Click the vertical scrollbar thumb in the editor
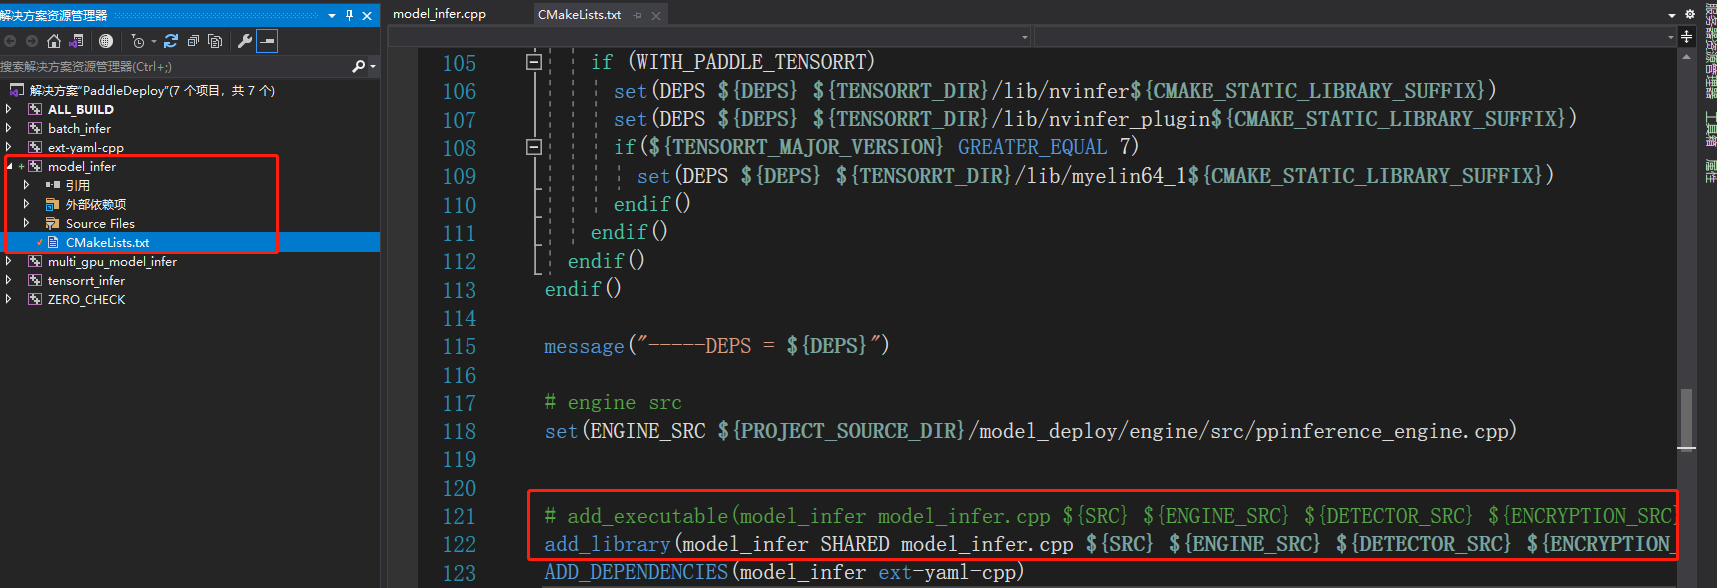Image resolution: width=1717 pixels, height=588 pixels. (1686, 420)
